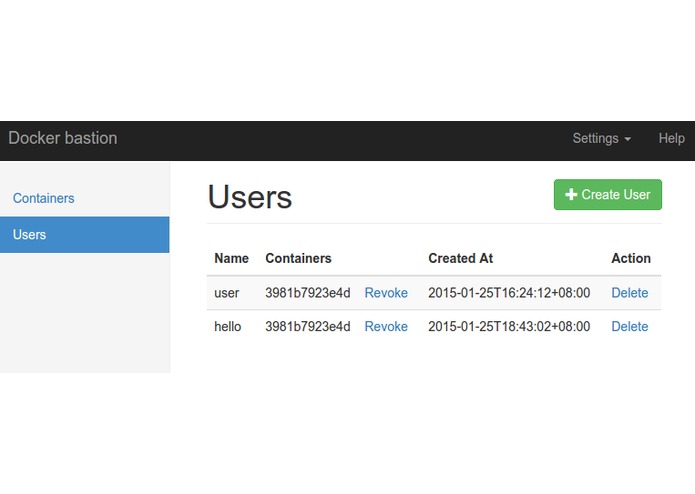Select the name cell 'user'
The width and height of the screenshot is (695, 494).
coord(226,293)
